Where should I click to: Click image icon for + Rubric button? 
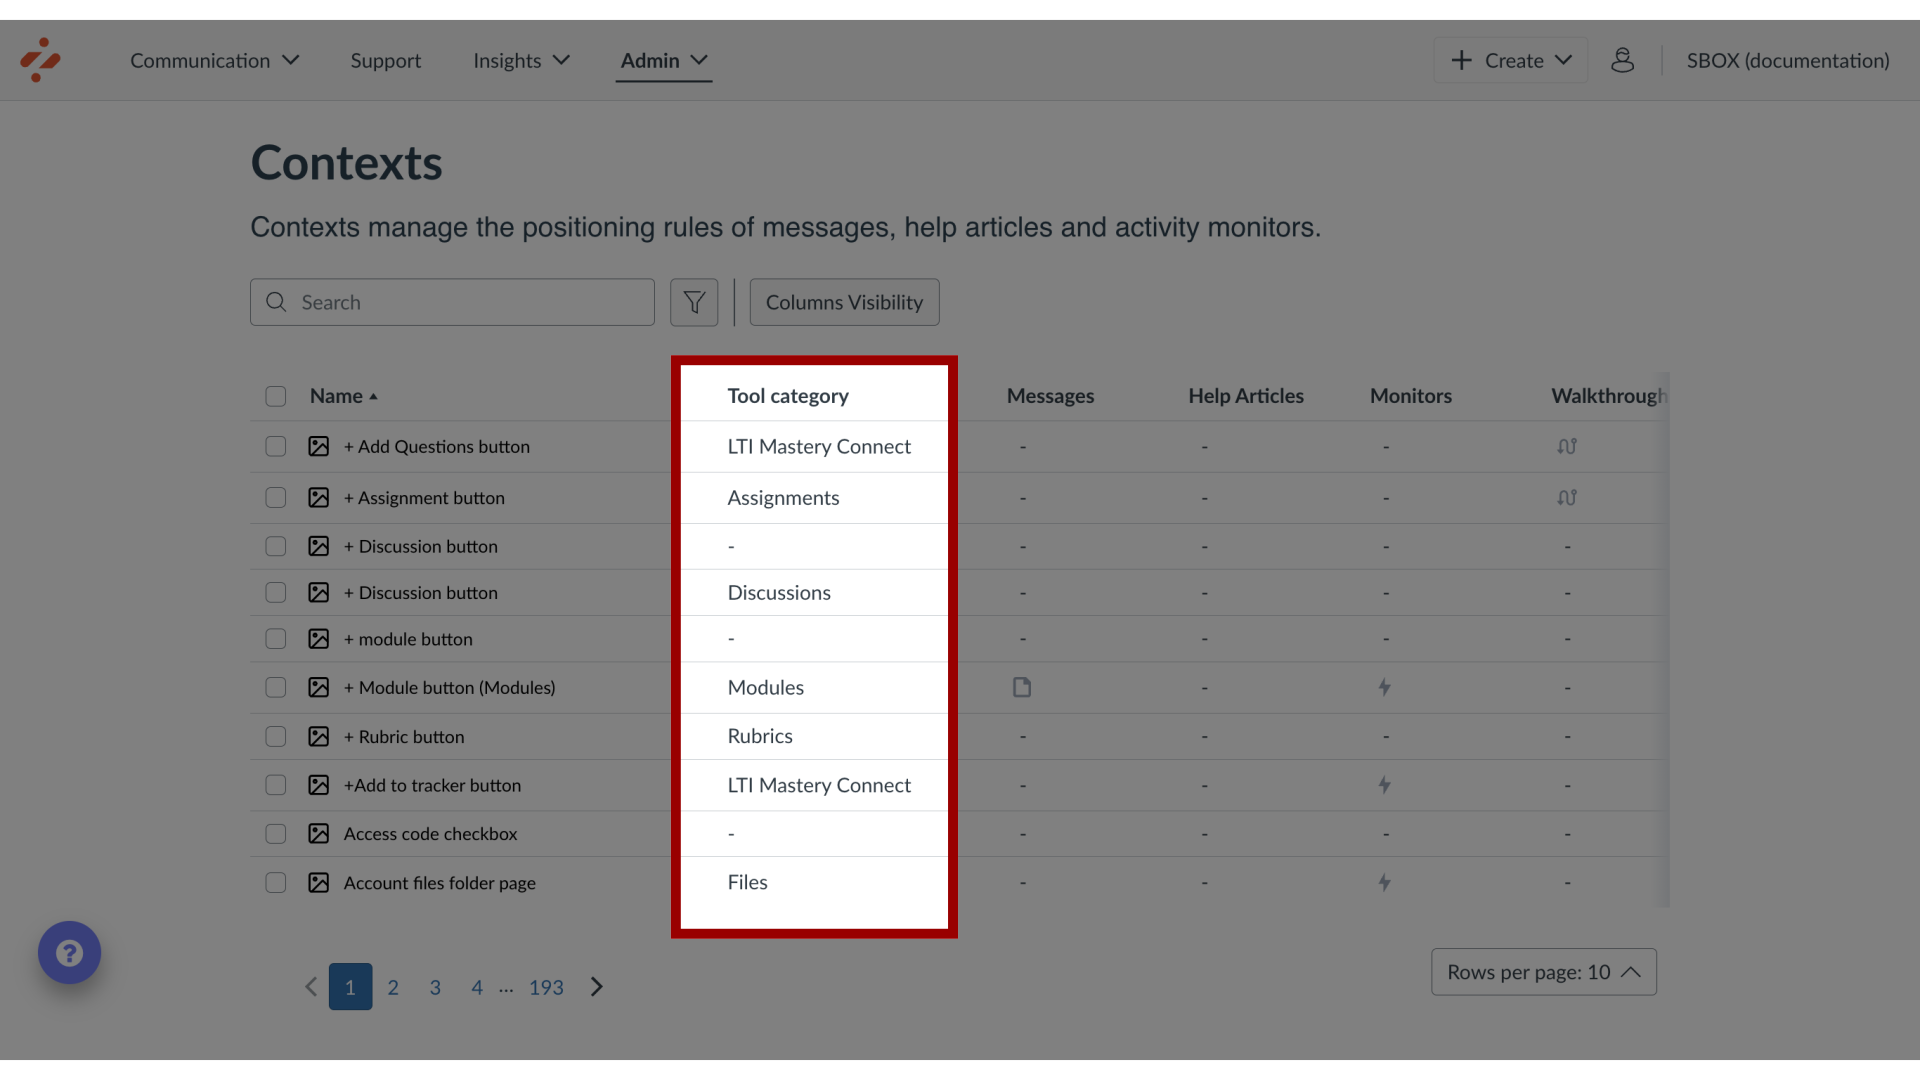(318, 736)
